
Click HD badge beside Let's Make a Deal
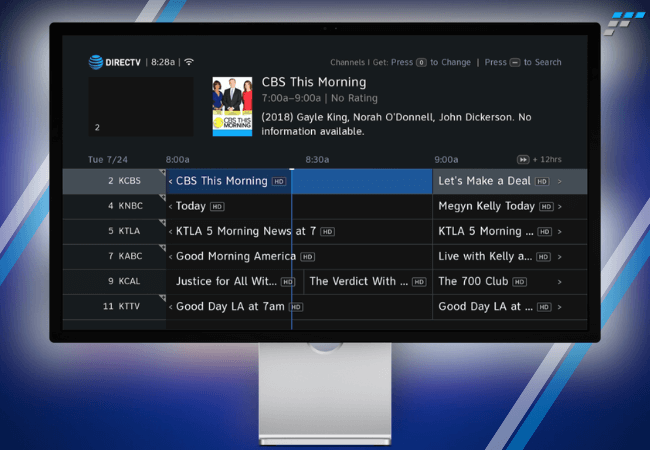(542, 181)
